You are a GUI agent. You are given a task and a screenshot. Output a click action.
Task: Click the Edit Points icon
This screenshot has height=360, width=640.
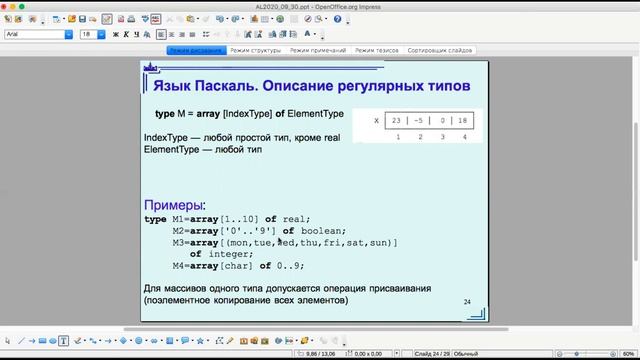tap(219, 341)
